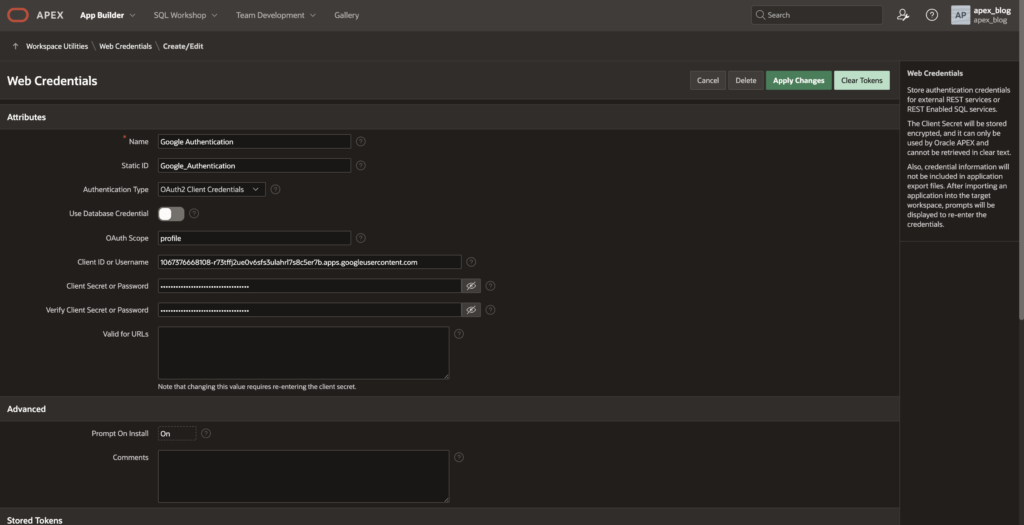Click help icon beside Valid for URLs
Image resolution: width=1024 pixels, height=525 pixels.
pyautogui.click(x=459, y=334)
